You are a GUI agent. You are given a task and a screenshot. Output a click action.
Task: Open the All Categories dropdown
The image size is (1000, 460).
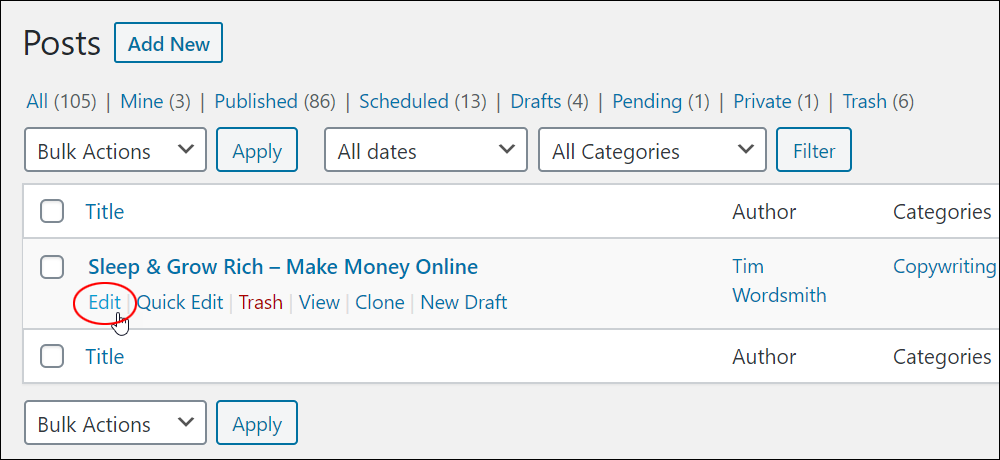pyautogui.click(x=652, y=150)
